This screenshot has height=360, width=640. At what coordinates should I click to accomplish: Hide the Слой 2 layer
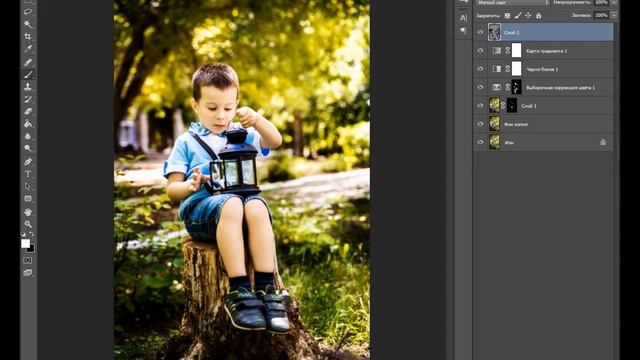point(480,32)
